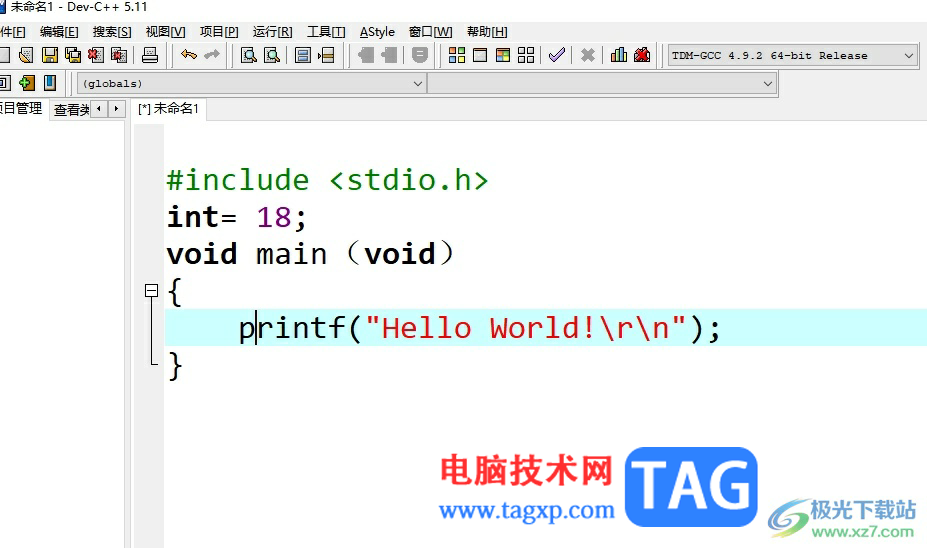This screenshot has width=927, height=548.
Task: Click the green plus insert icon
Action: coord(27,83)
